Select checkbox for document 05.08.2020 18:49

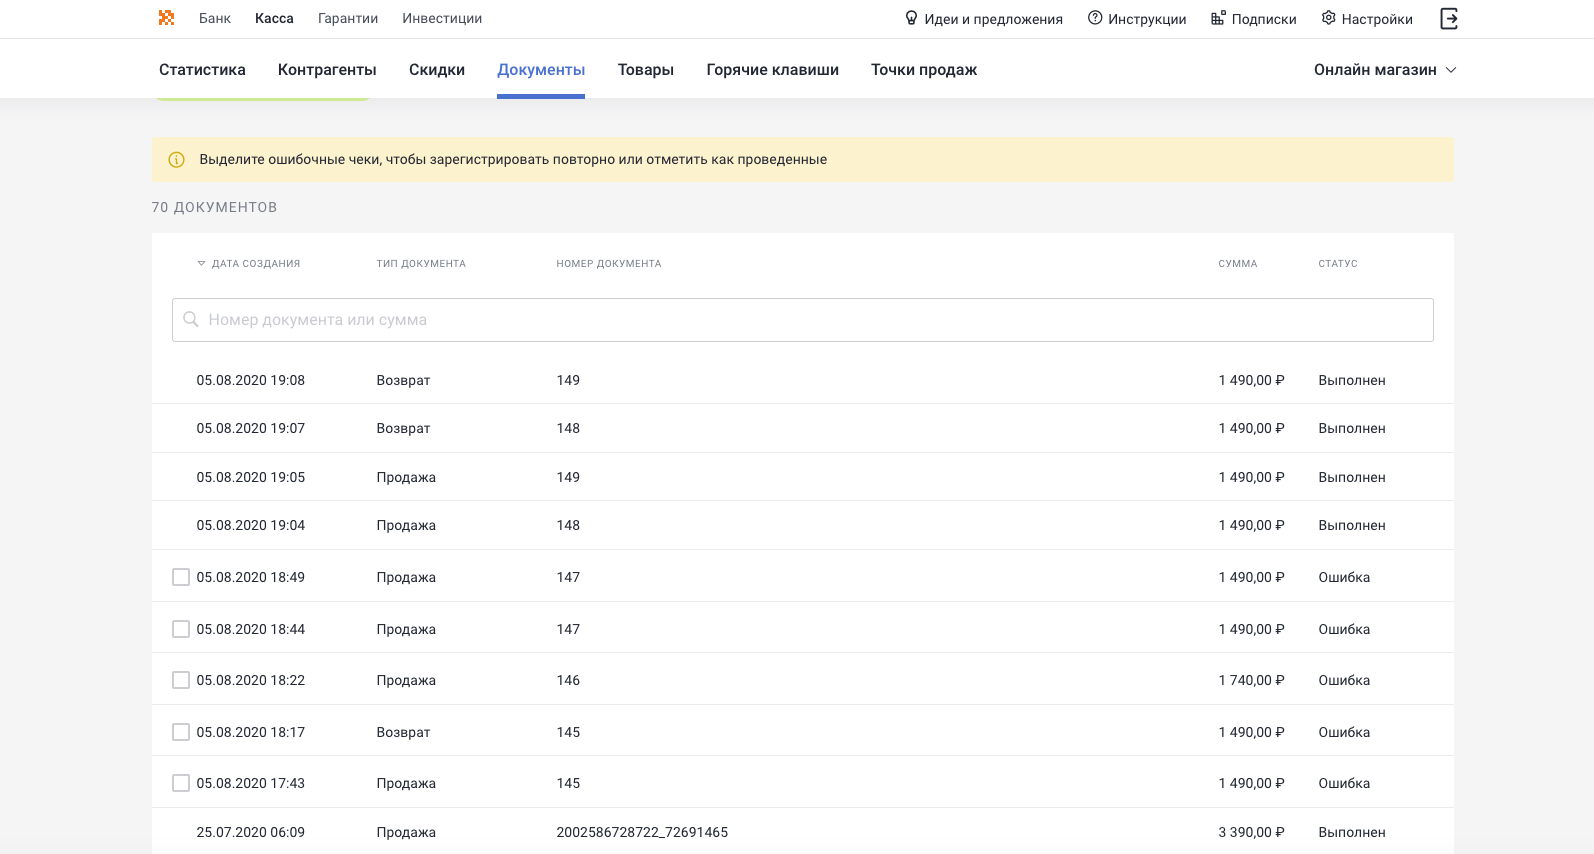(181, 577)
